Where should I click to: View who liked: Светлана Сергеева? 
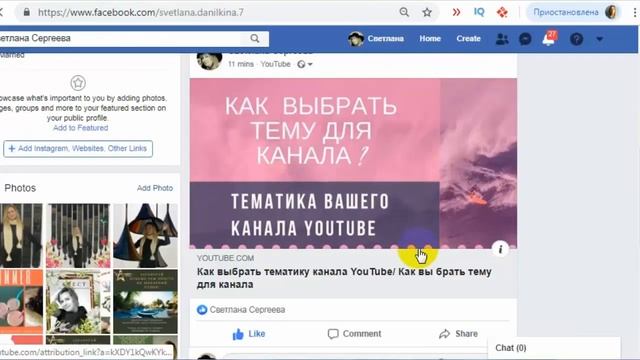[247, 310]
